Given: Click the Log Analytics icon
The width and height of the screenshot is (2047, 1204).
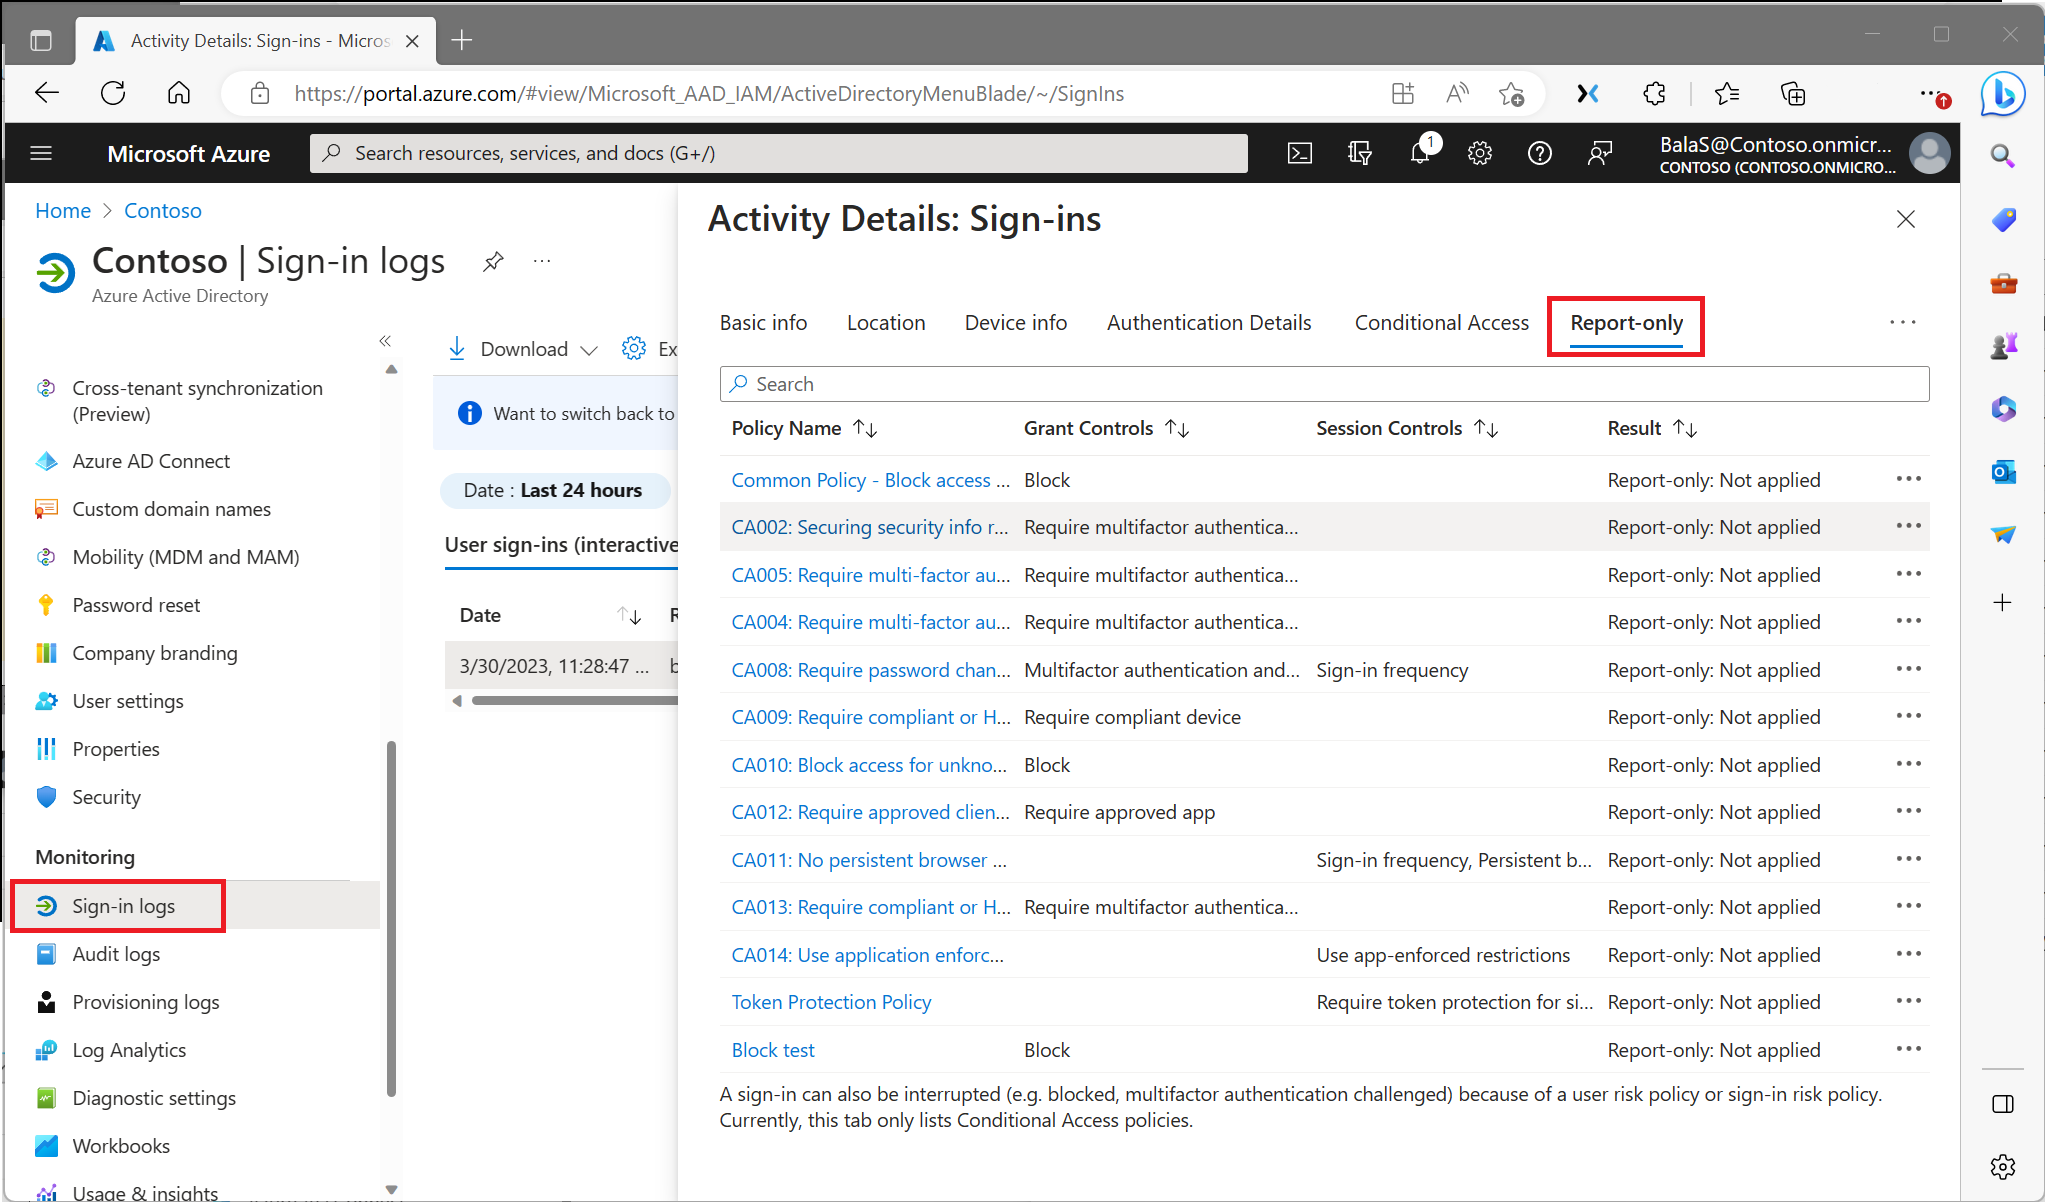Looking at the screenshot, I should click(x=46, y=1049).
